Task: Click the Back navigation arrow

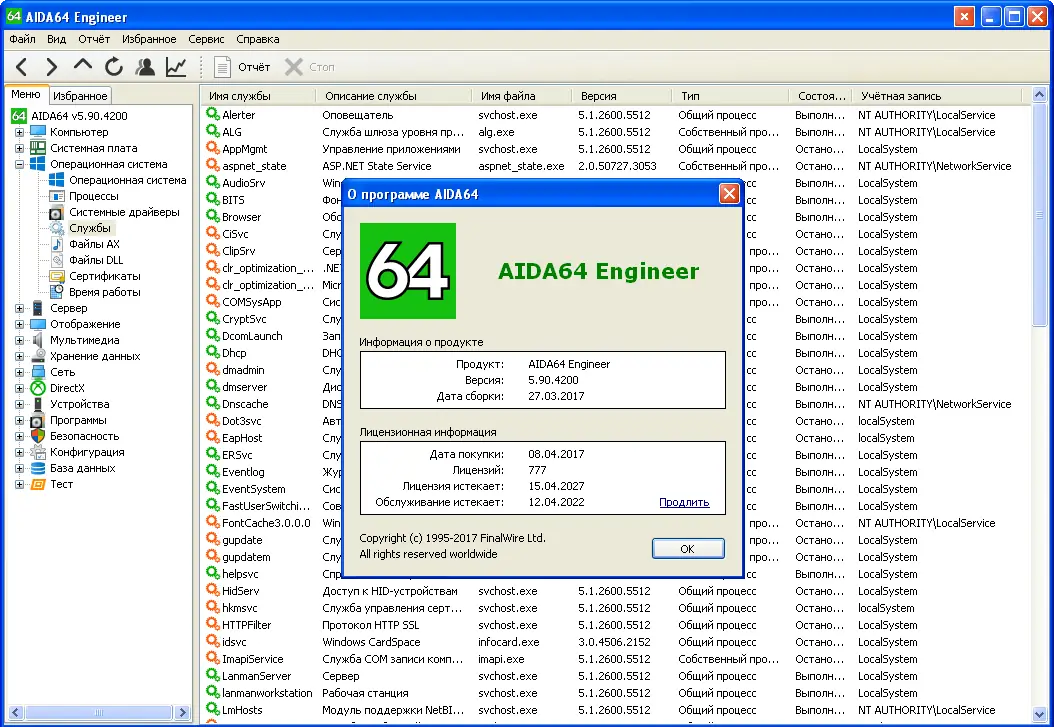Action: 22,67
